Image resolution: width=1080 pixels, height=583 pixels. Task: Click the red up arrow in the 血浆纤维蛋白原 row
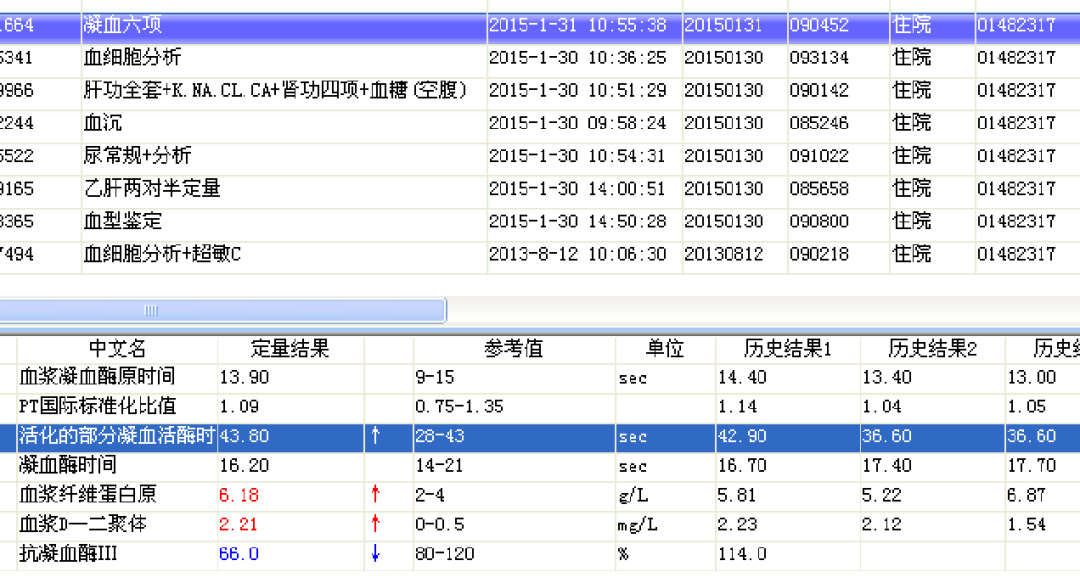click(x=376, y=495)
